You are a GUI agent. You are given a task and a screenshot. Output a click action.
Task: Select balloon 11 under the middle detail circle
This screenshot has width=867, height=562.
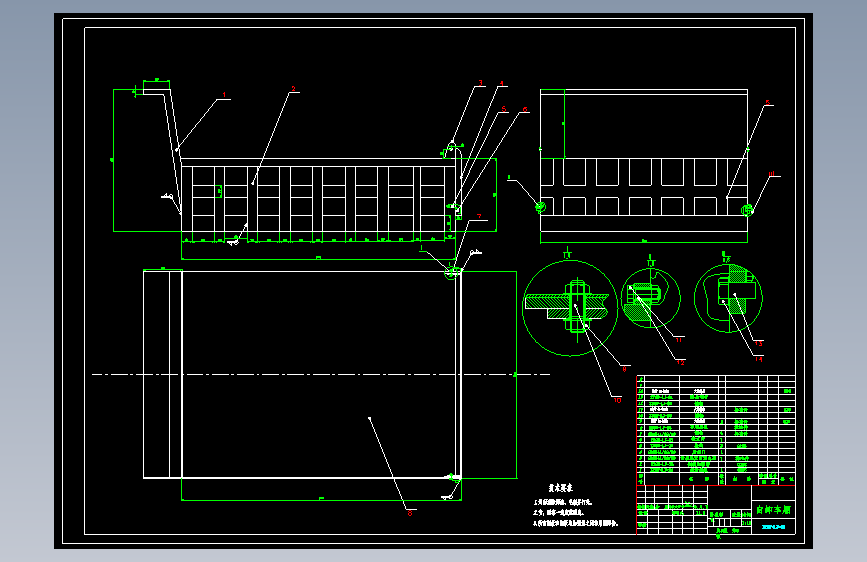click(678, 340)
